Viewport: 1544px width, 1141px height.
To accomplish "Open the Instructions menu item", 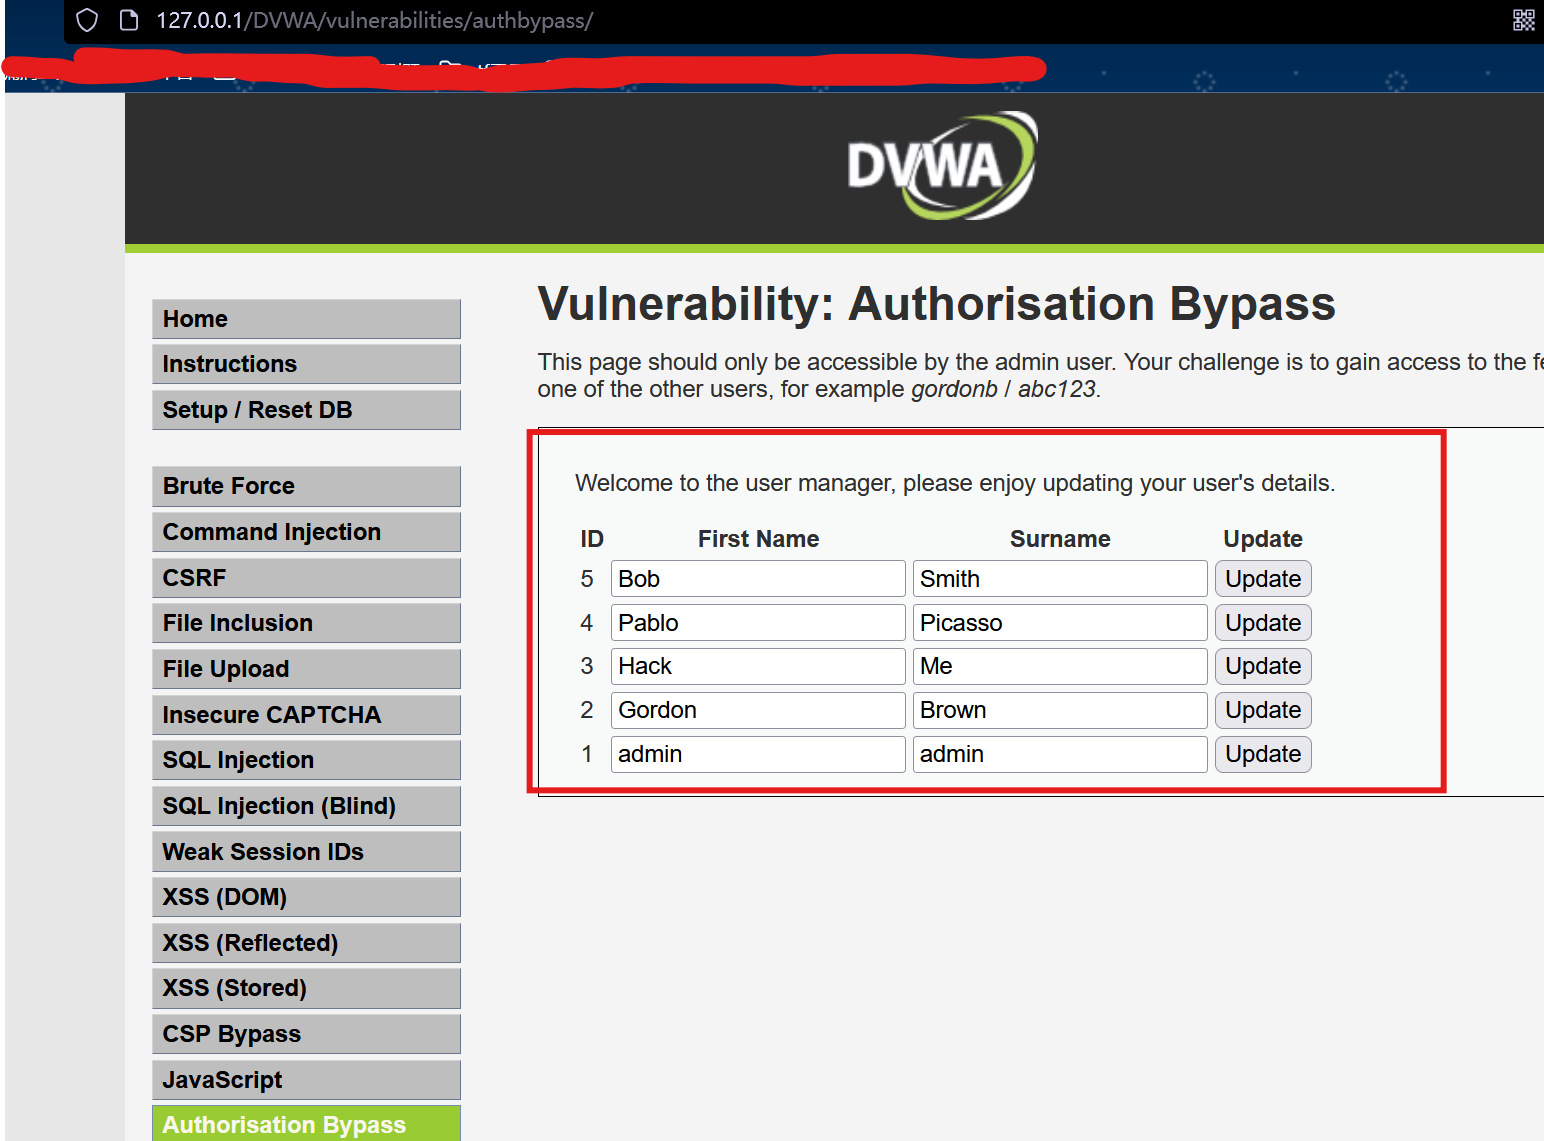I will 306,364.
